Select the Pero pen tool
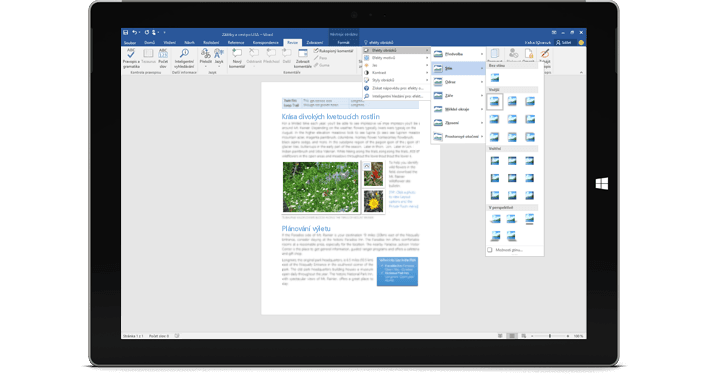 pyautogui.click(x=321, y=58)
